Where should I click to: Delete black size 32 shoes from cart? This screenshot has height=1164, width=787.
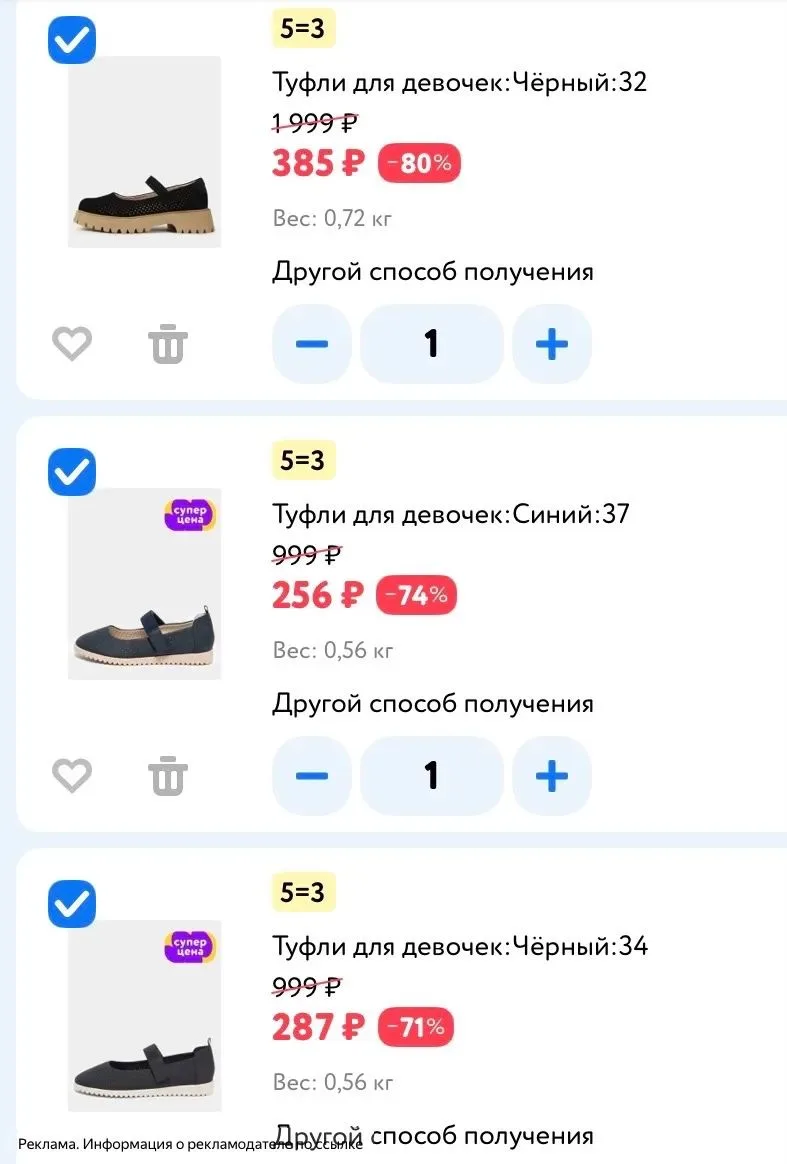pyautogui.click(x=168, y=344)
